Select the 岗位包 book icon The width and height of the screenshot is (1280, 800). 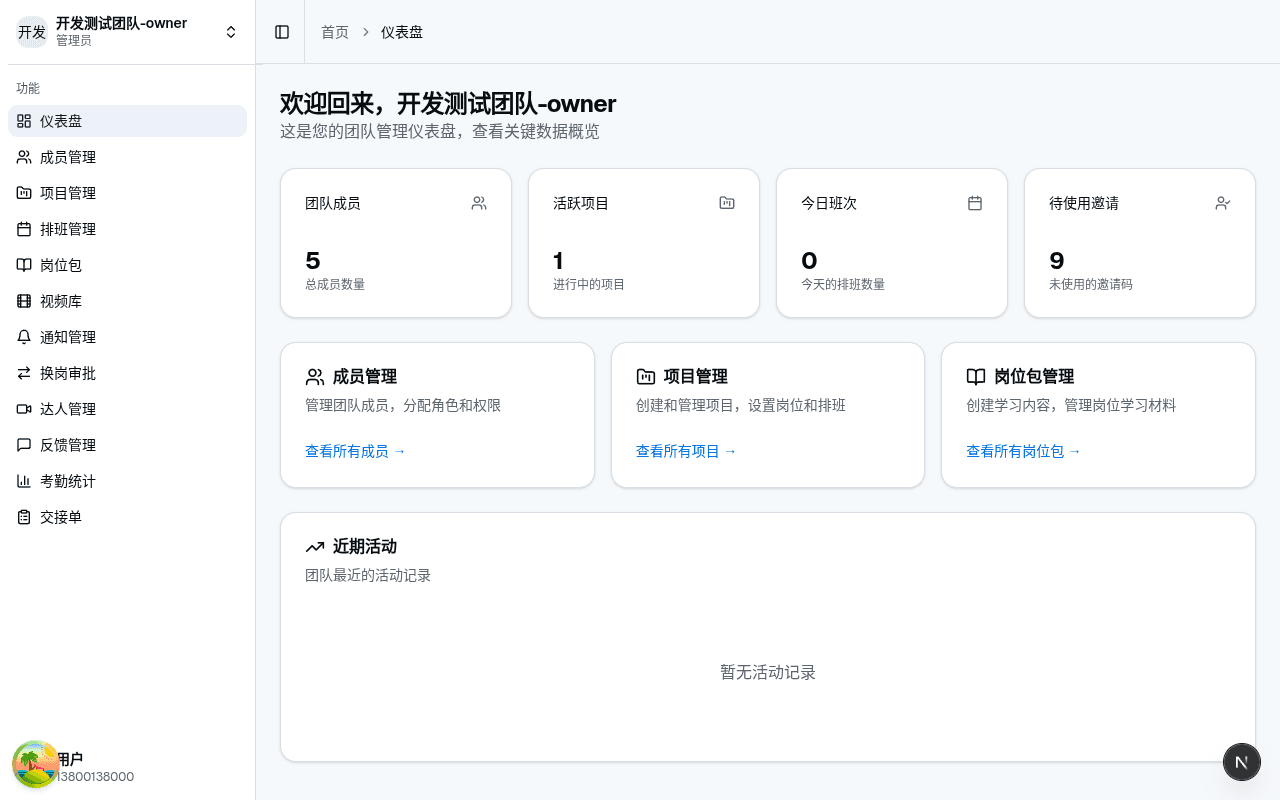coord(24,265)
